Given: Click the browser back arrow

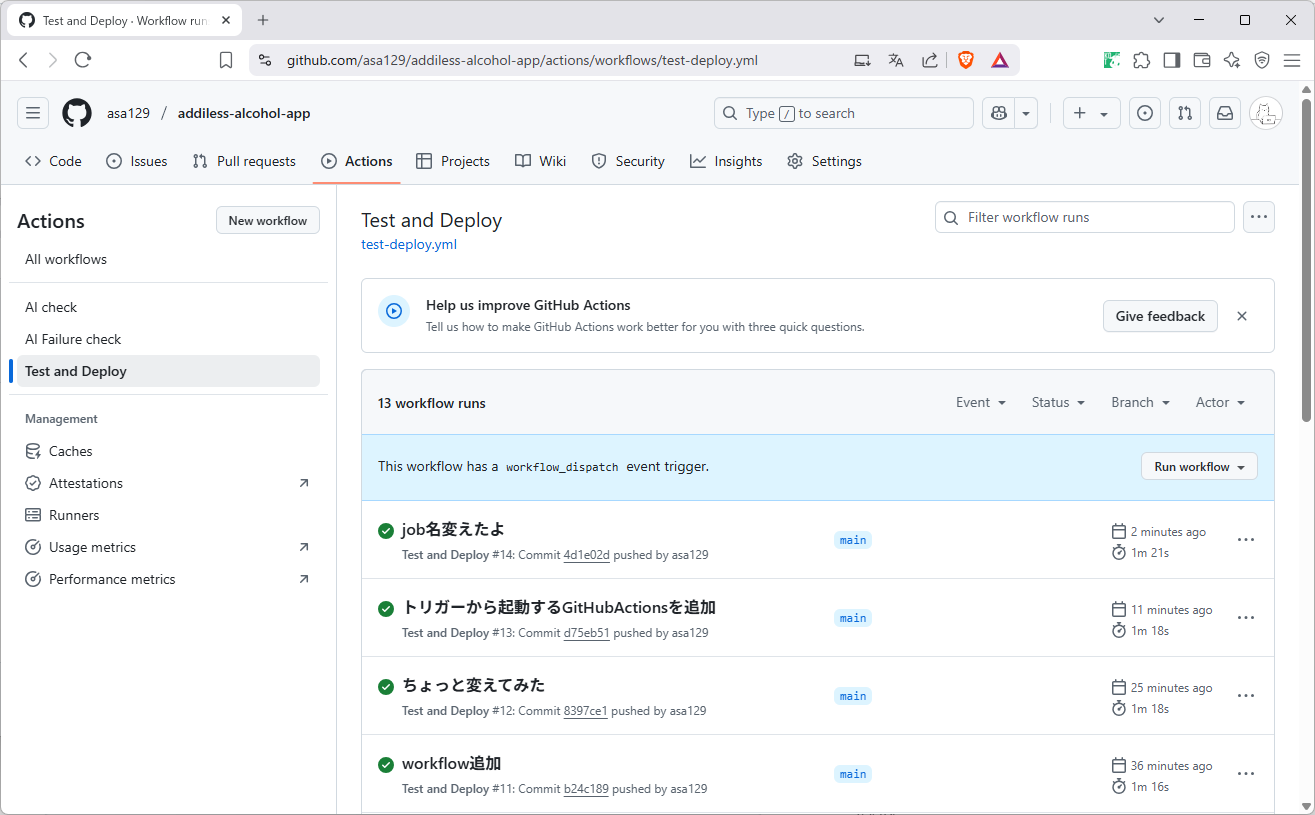Looking at the screenshot, I should 24,60.
